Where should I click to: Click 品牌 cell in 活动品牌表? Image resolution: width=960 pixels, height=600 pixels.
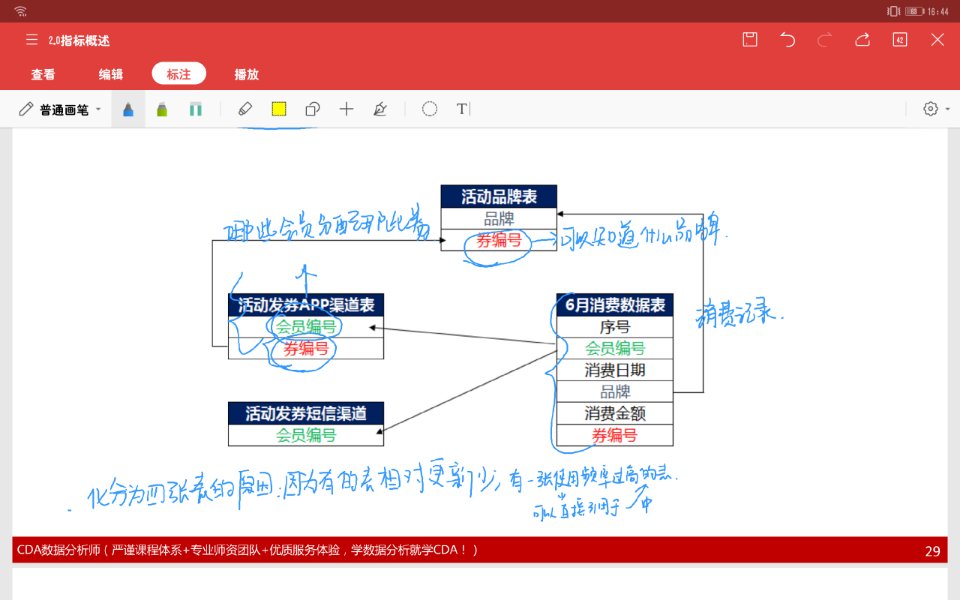coord(499,219)
